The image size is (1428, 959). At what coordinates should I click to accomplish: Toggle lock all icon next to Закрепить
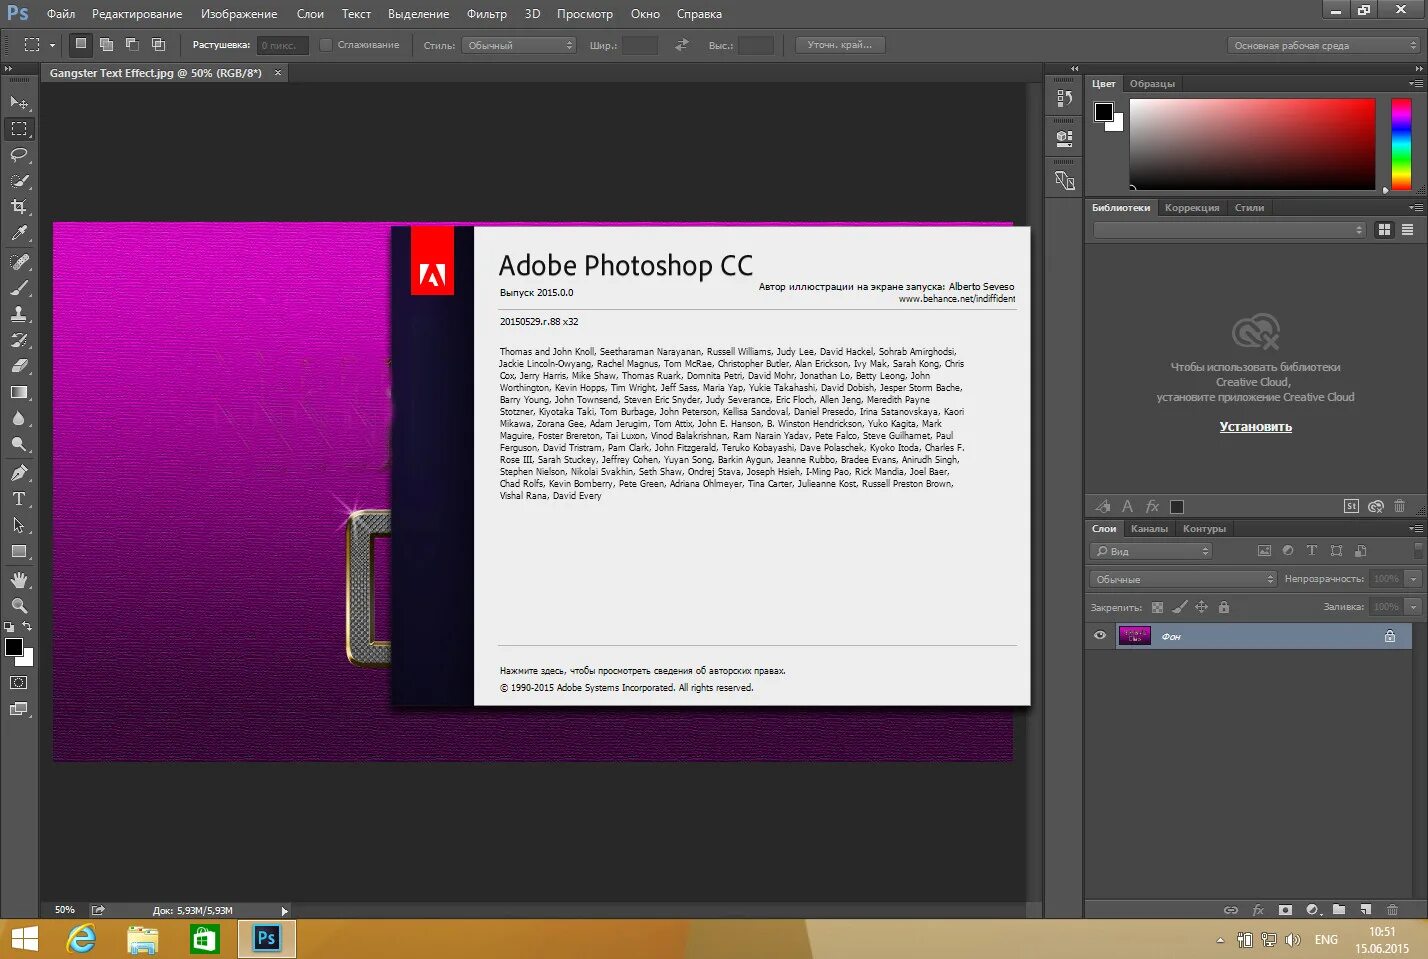pyautogui.click(x=1223, y=607)
